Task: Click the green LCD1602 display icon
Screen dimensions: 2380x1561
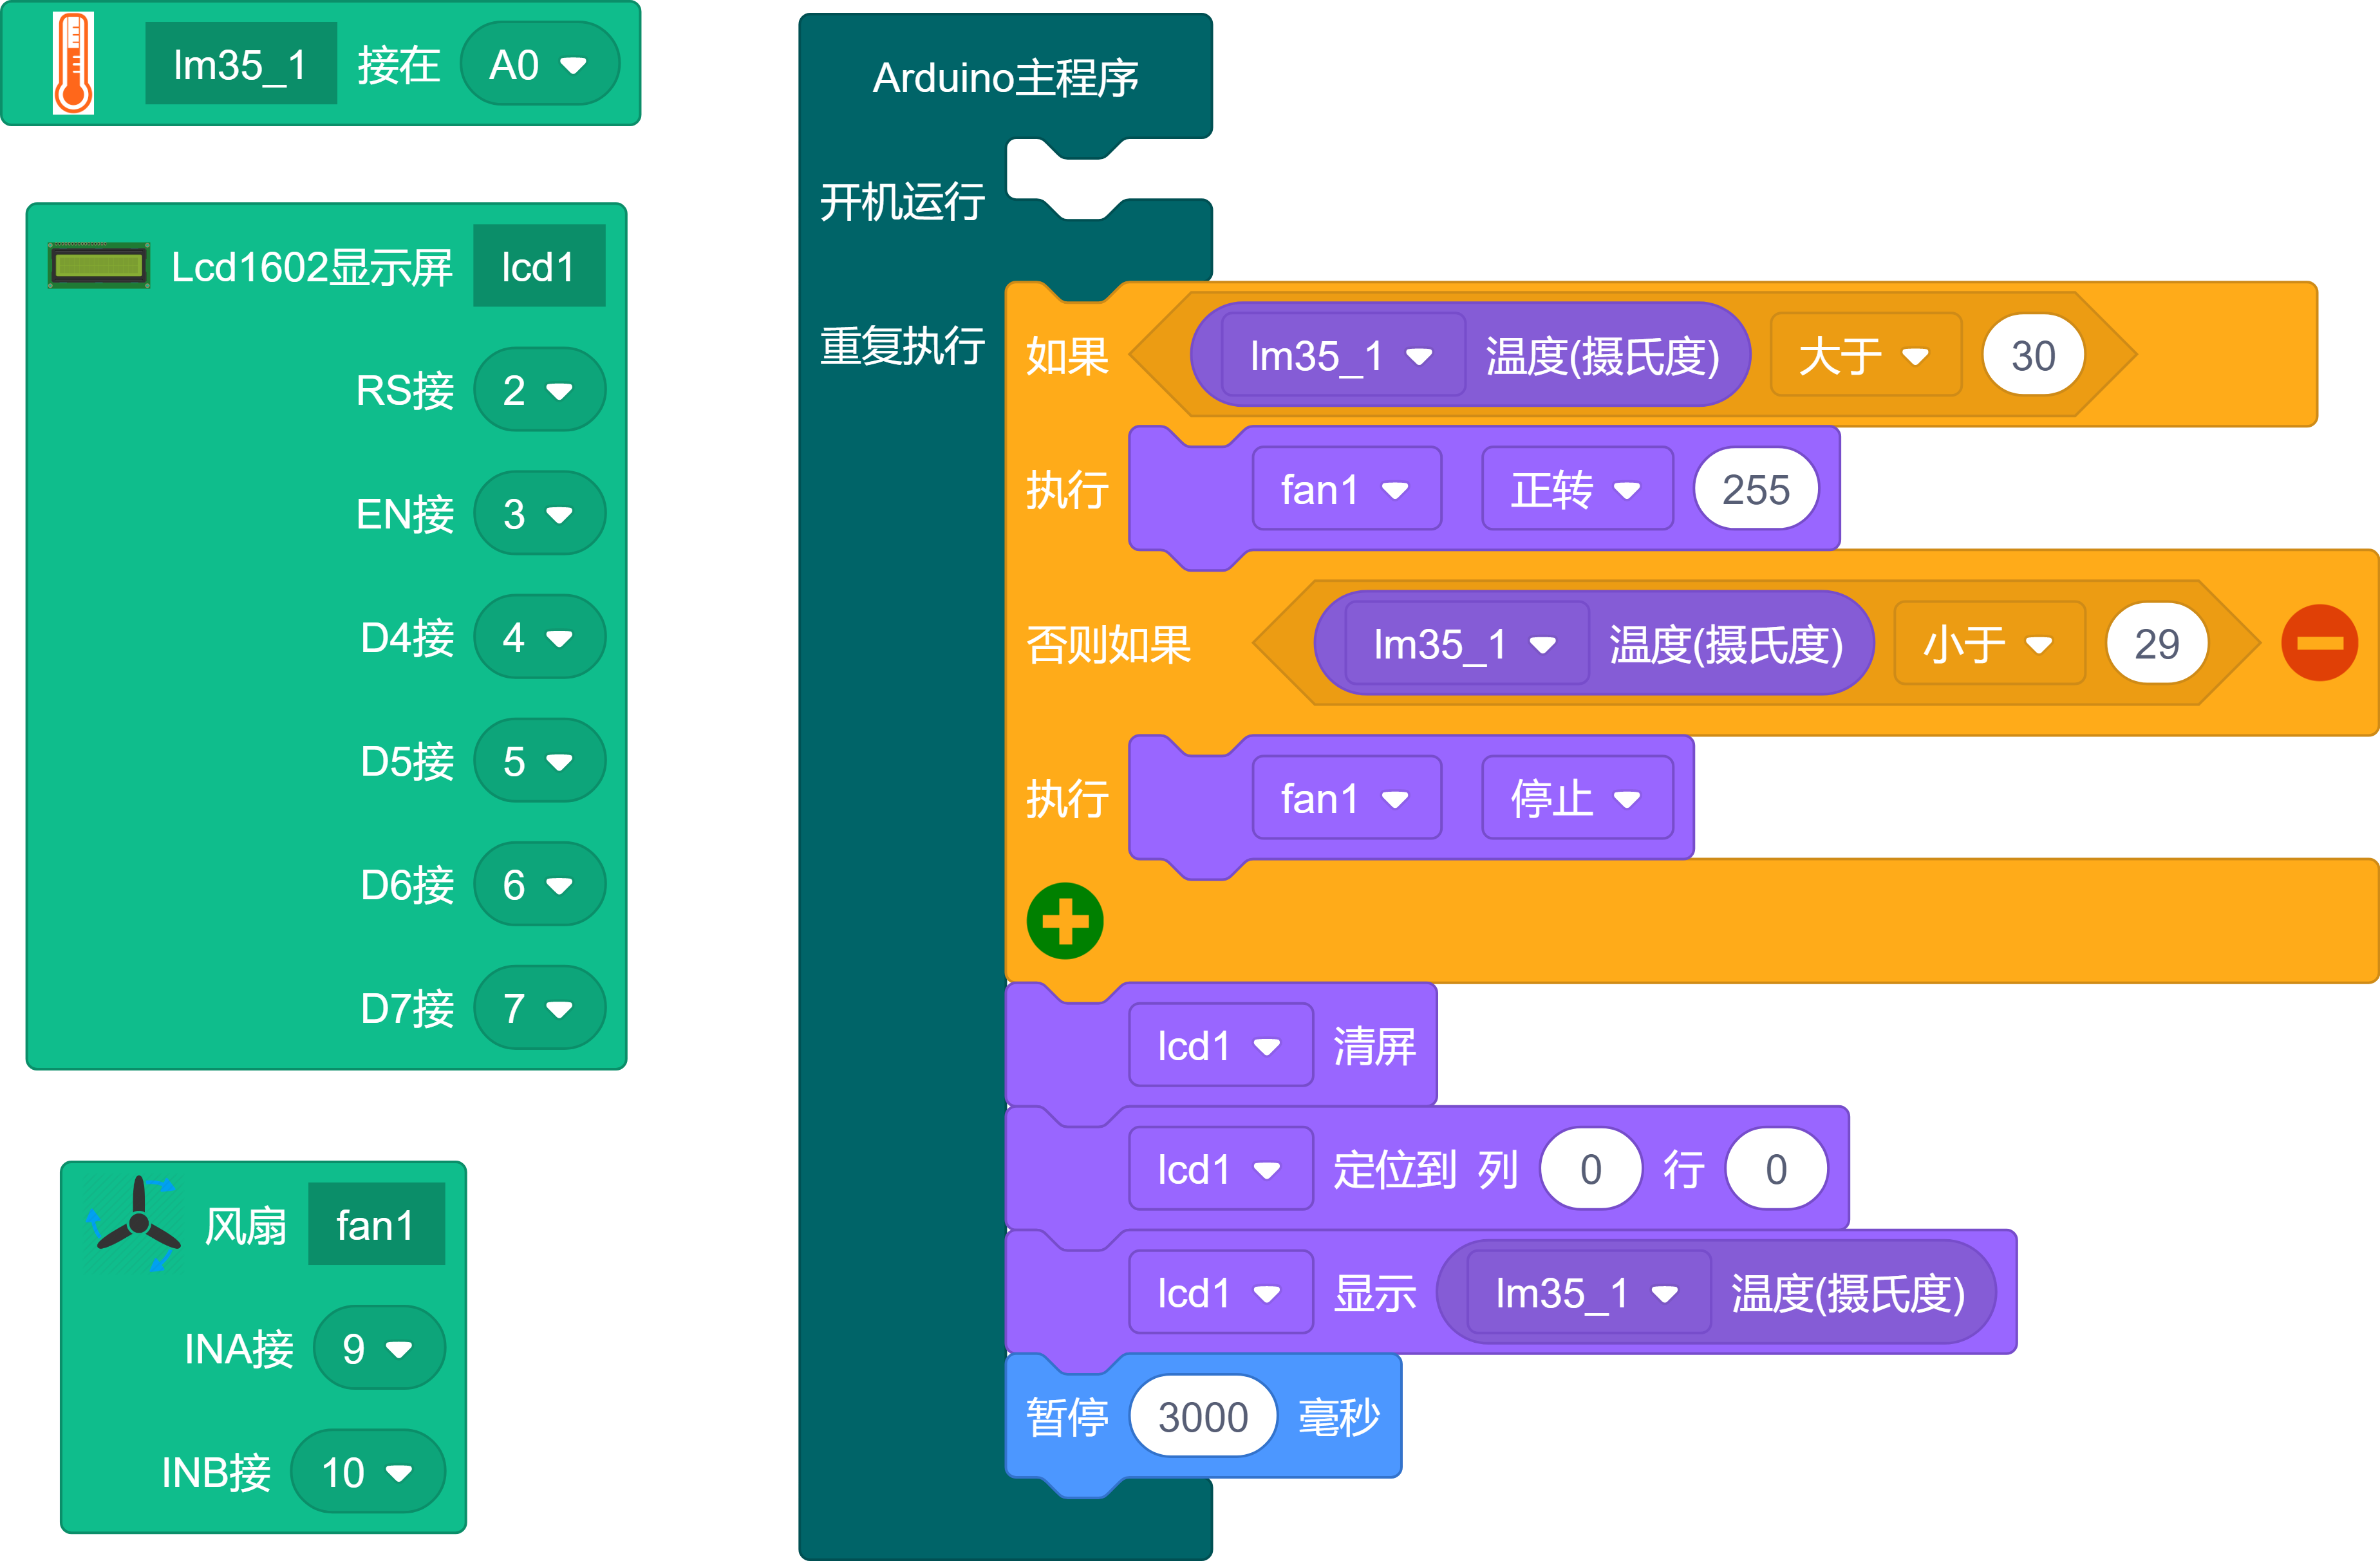Action: coord(99,266)
